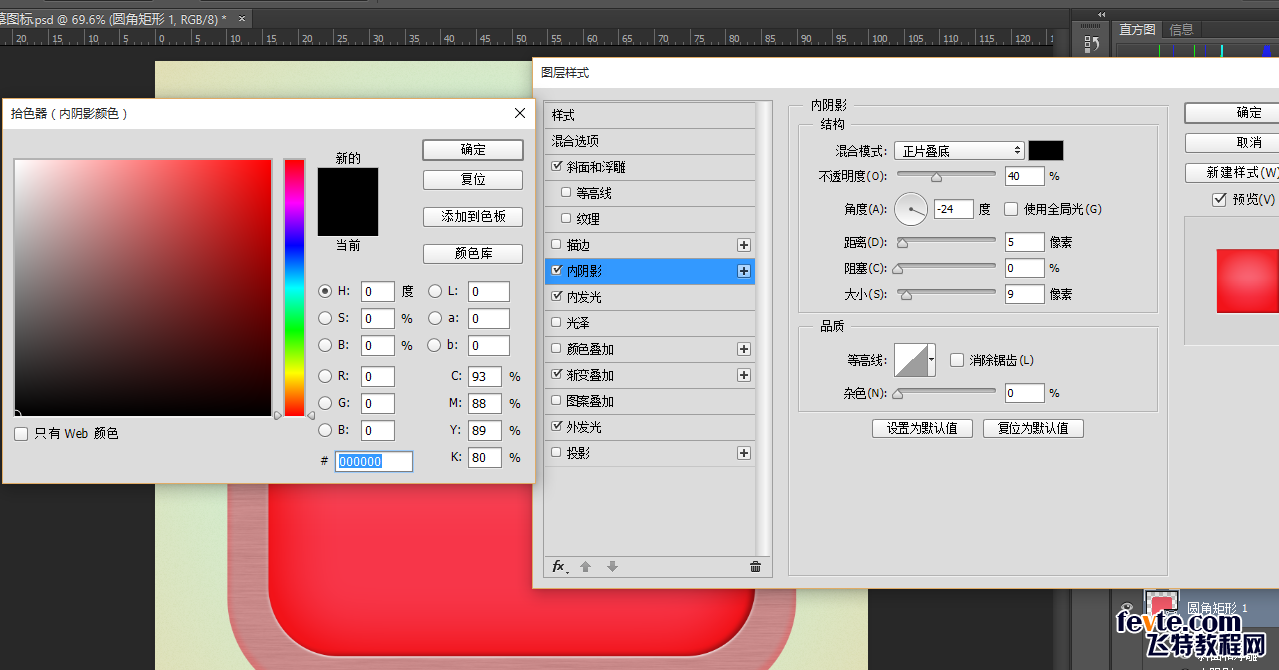Open 颜色库 color libraries
The image size is (1279, 670).
(x=473, y=253)
